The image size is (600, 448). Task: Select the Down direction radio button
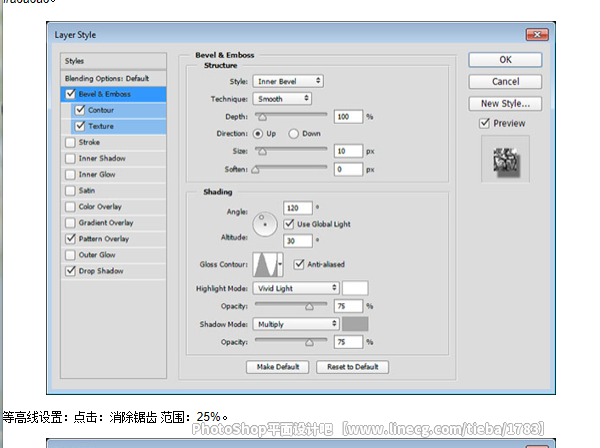[293, 134]
